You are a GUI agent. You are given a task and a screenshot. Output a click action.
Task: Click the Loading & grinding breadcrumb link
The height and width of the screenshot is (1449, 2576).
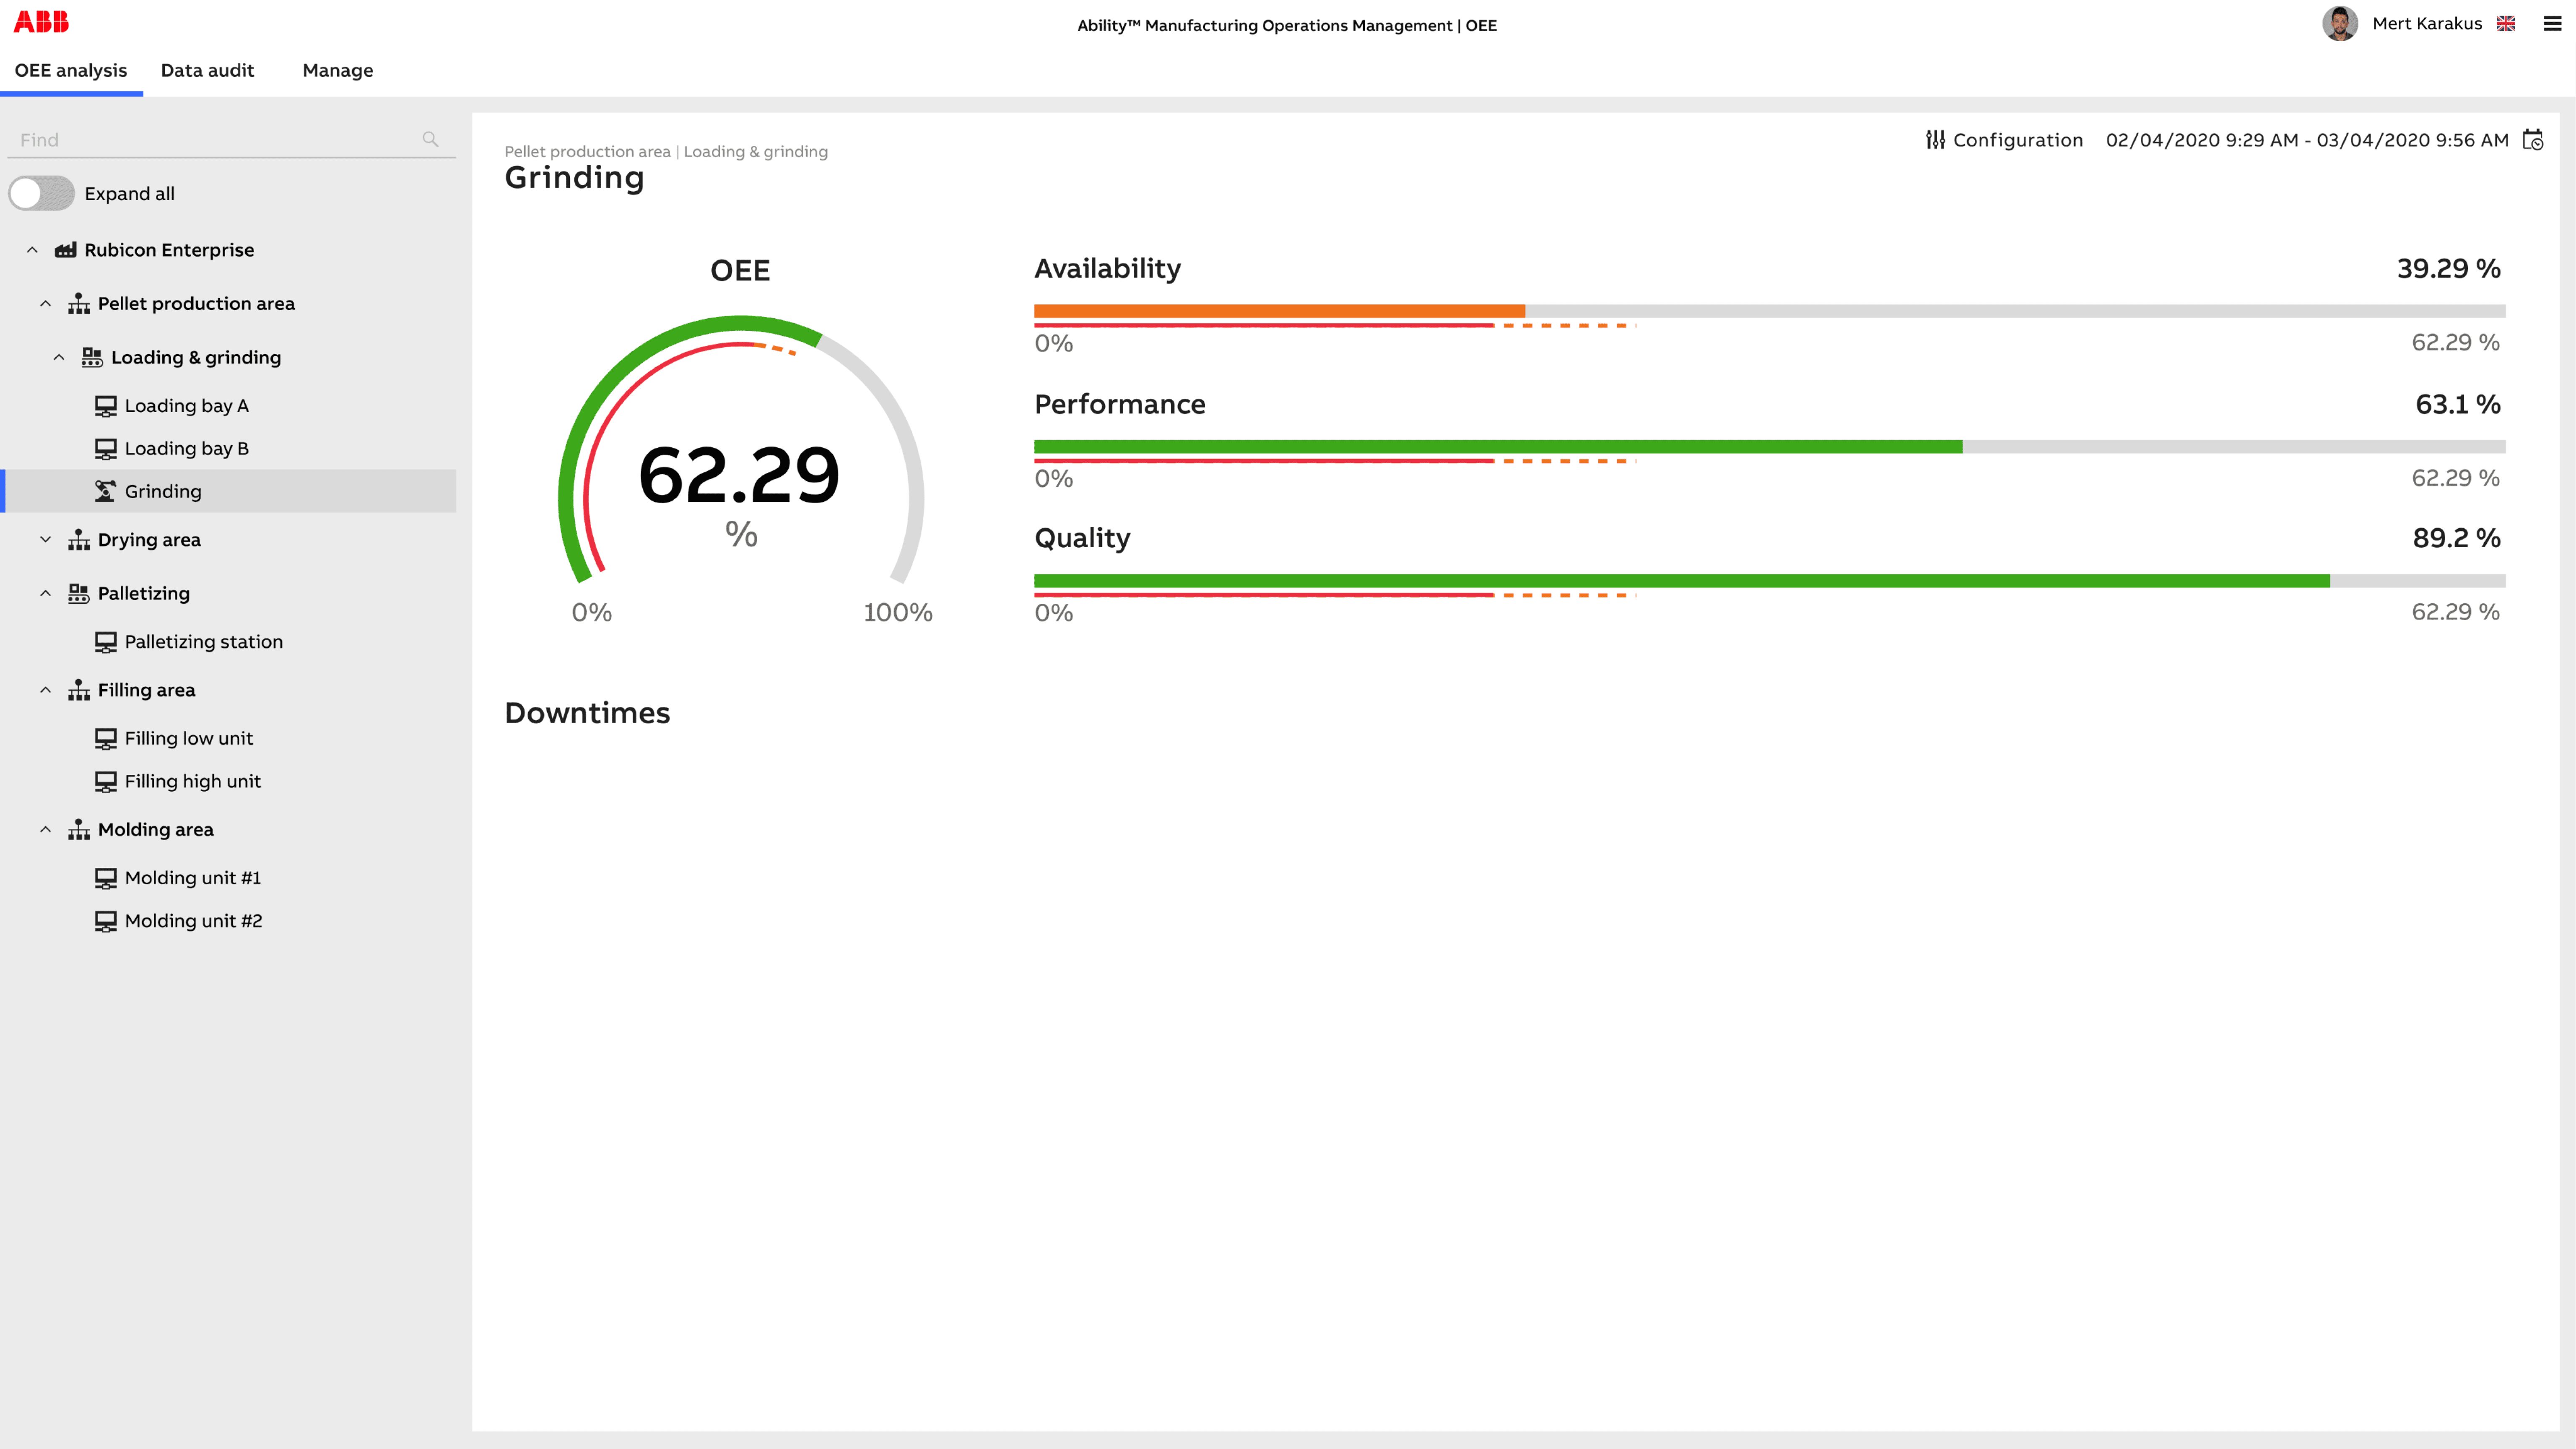click(x=755, y=151)
